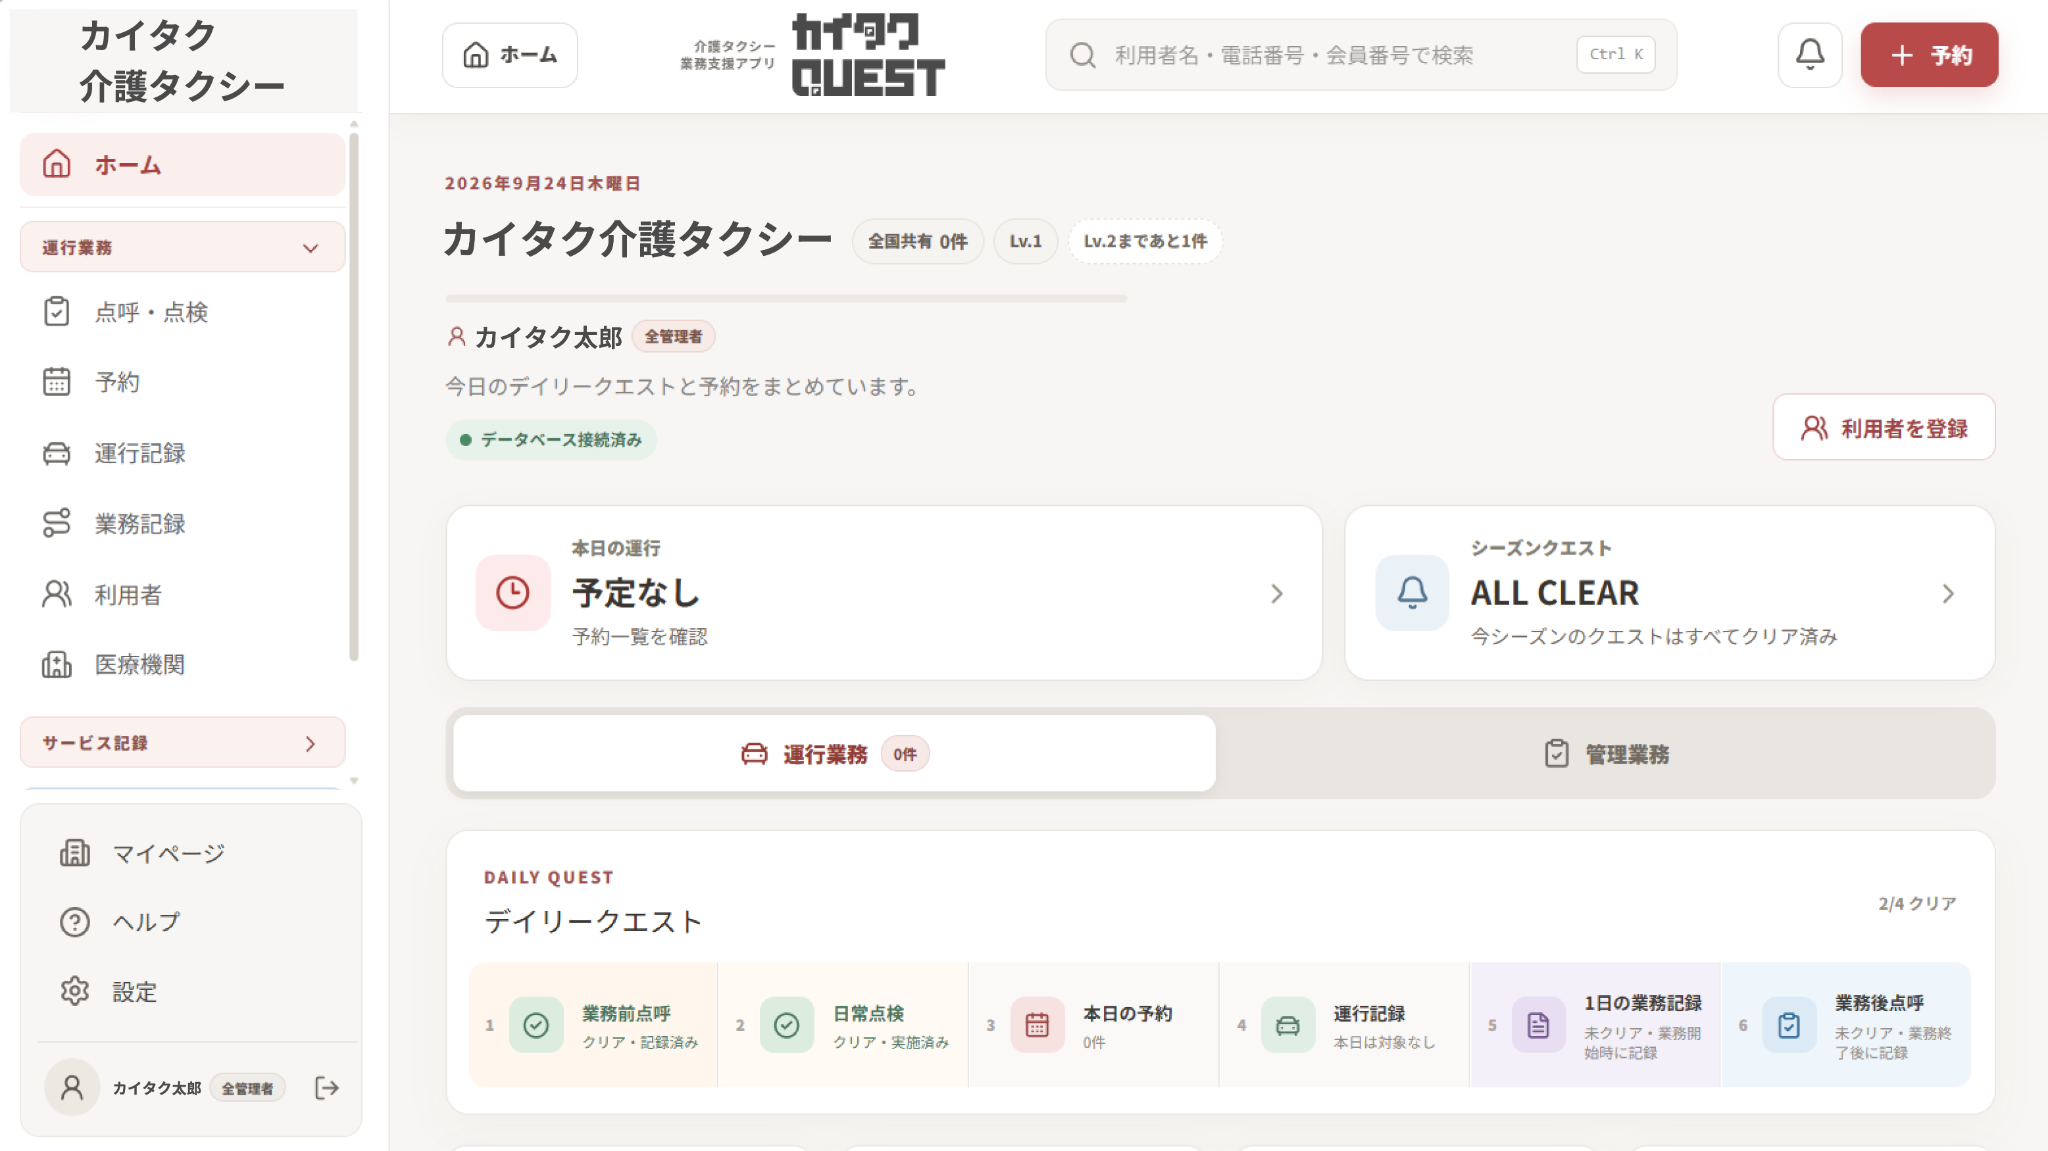Click the top ホーム button
The image size is (2048, 1151).
click(x=510, y=55)
